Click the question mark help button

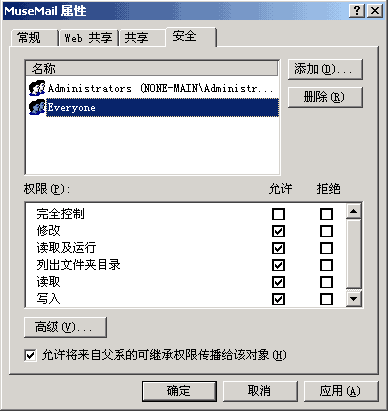[357, 11]
